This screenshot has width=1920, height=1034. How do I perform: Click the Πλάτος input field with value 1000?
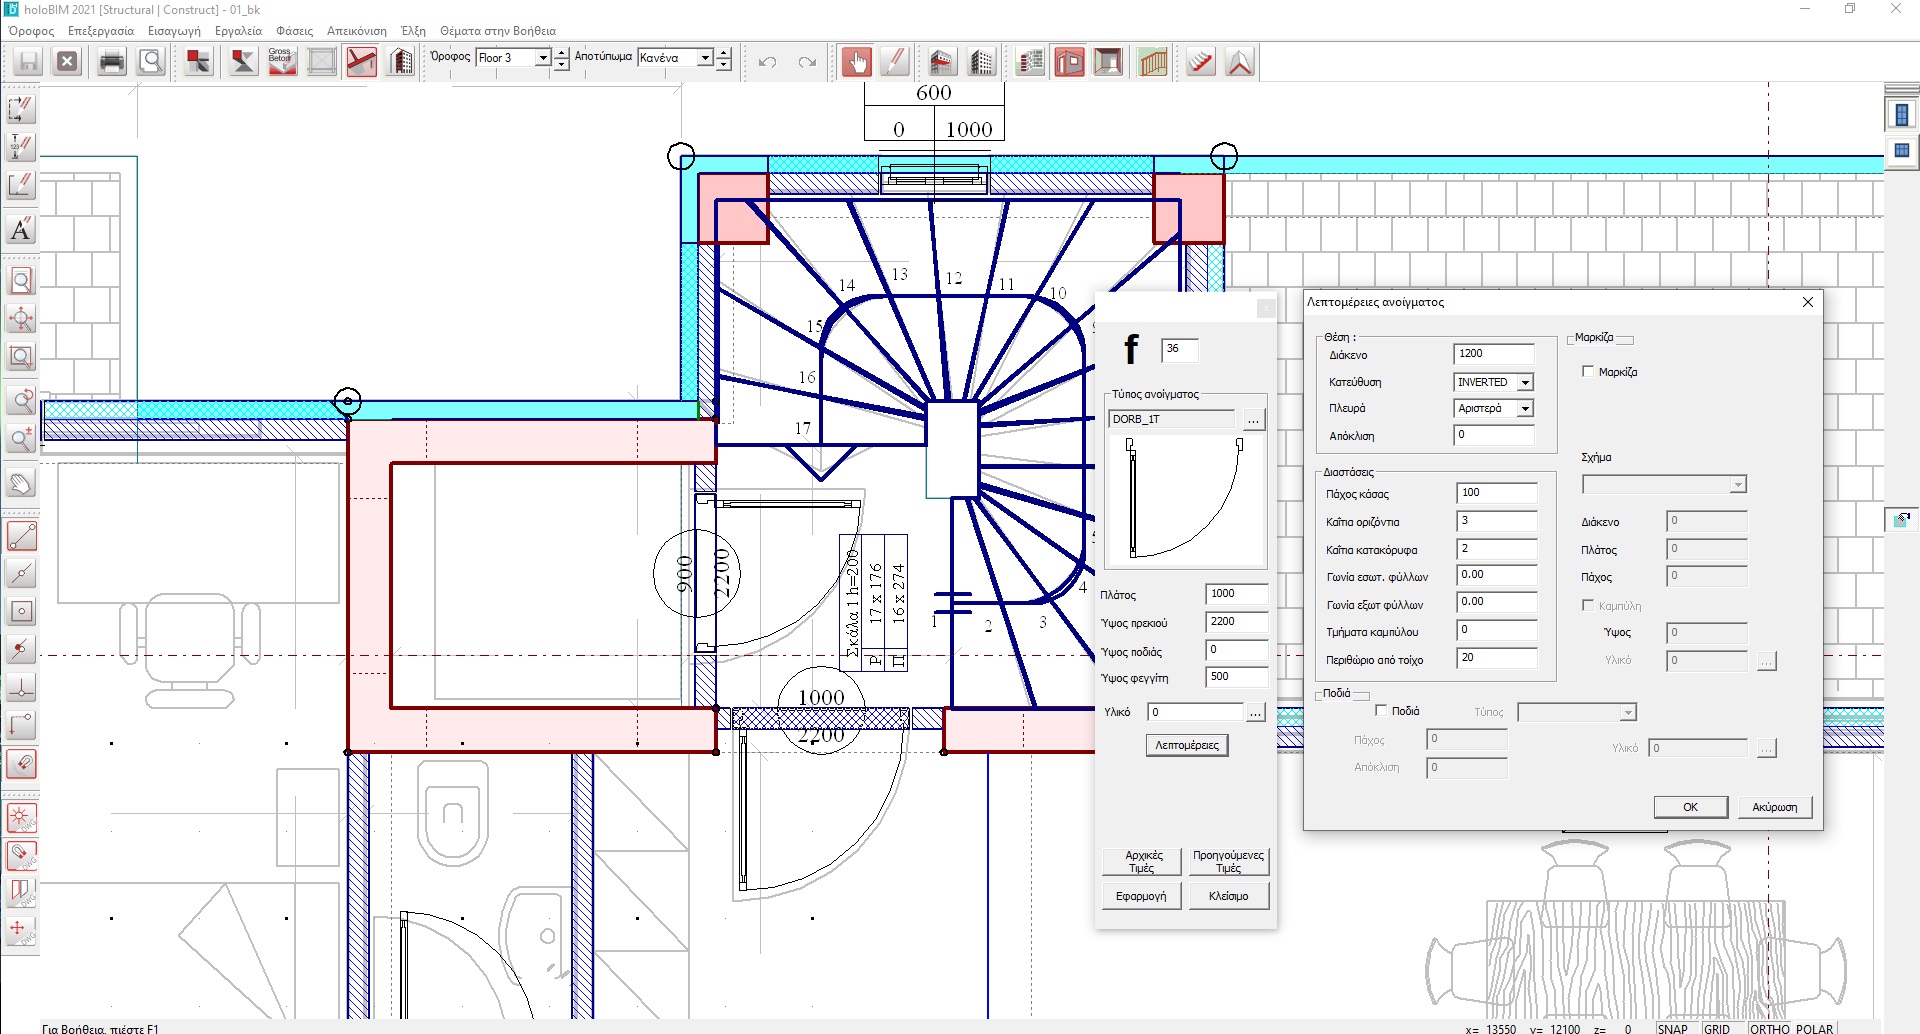coord(1236,594)
